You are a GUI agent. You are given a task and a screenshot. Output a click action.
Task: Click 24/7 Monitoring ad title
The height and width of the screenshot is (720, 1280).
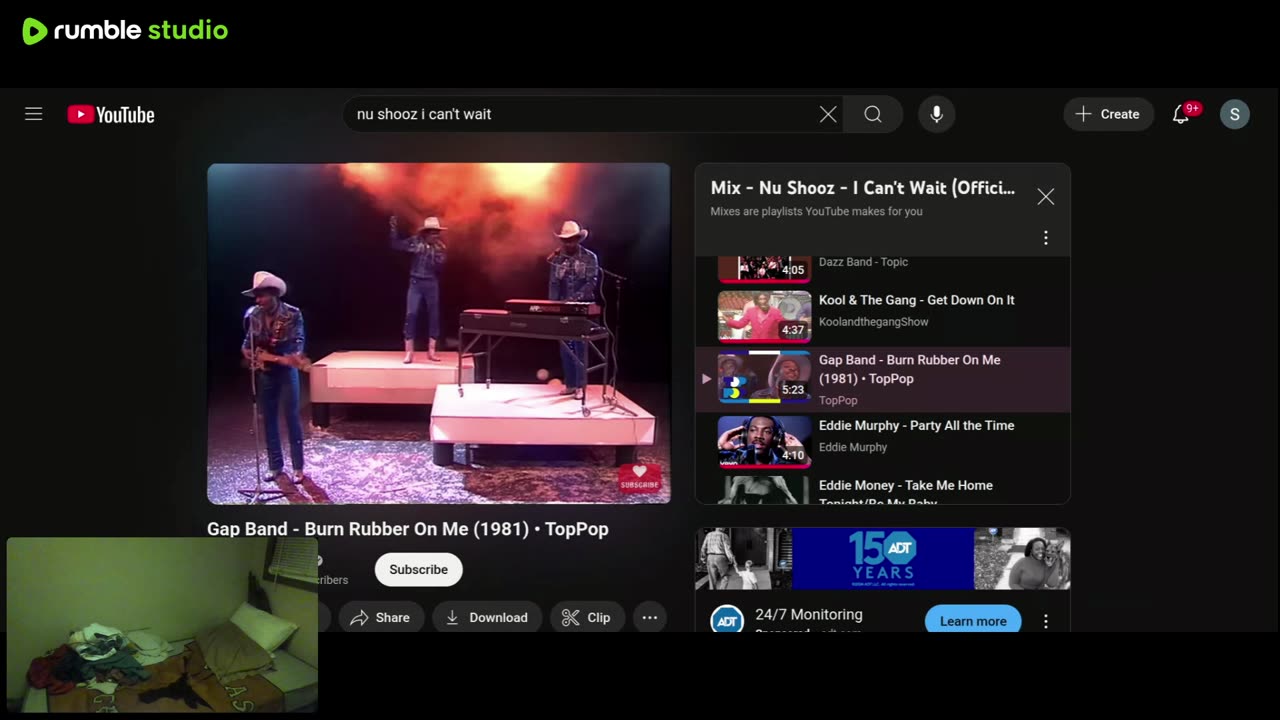pyautogui.click(x=808, y=615)
